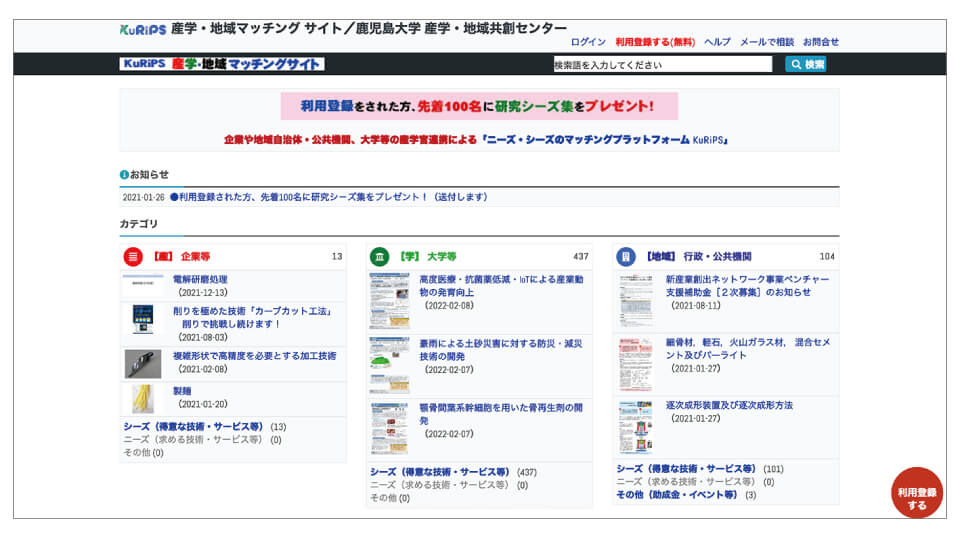
Task: Open the 電解研磨処理 entry
Action: [x=200, y=279]
